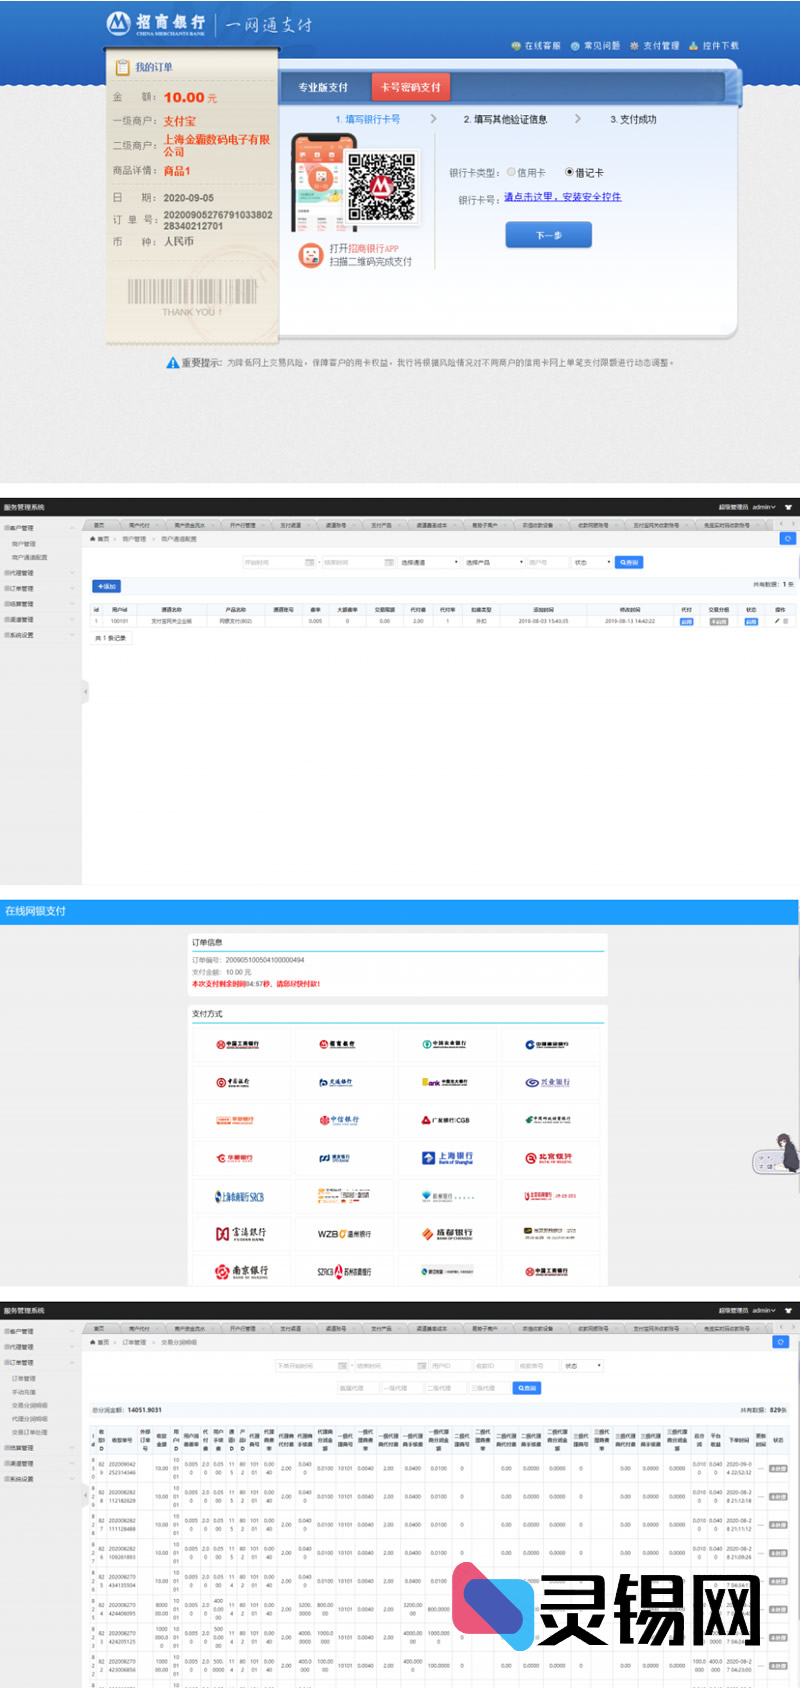
Task: Click the install security control link
Action: click(562, 197)
